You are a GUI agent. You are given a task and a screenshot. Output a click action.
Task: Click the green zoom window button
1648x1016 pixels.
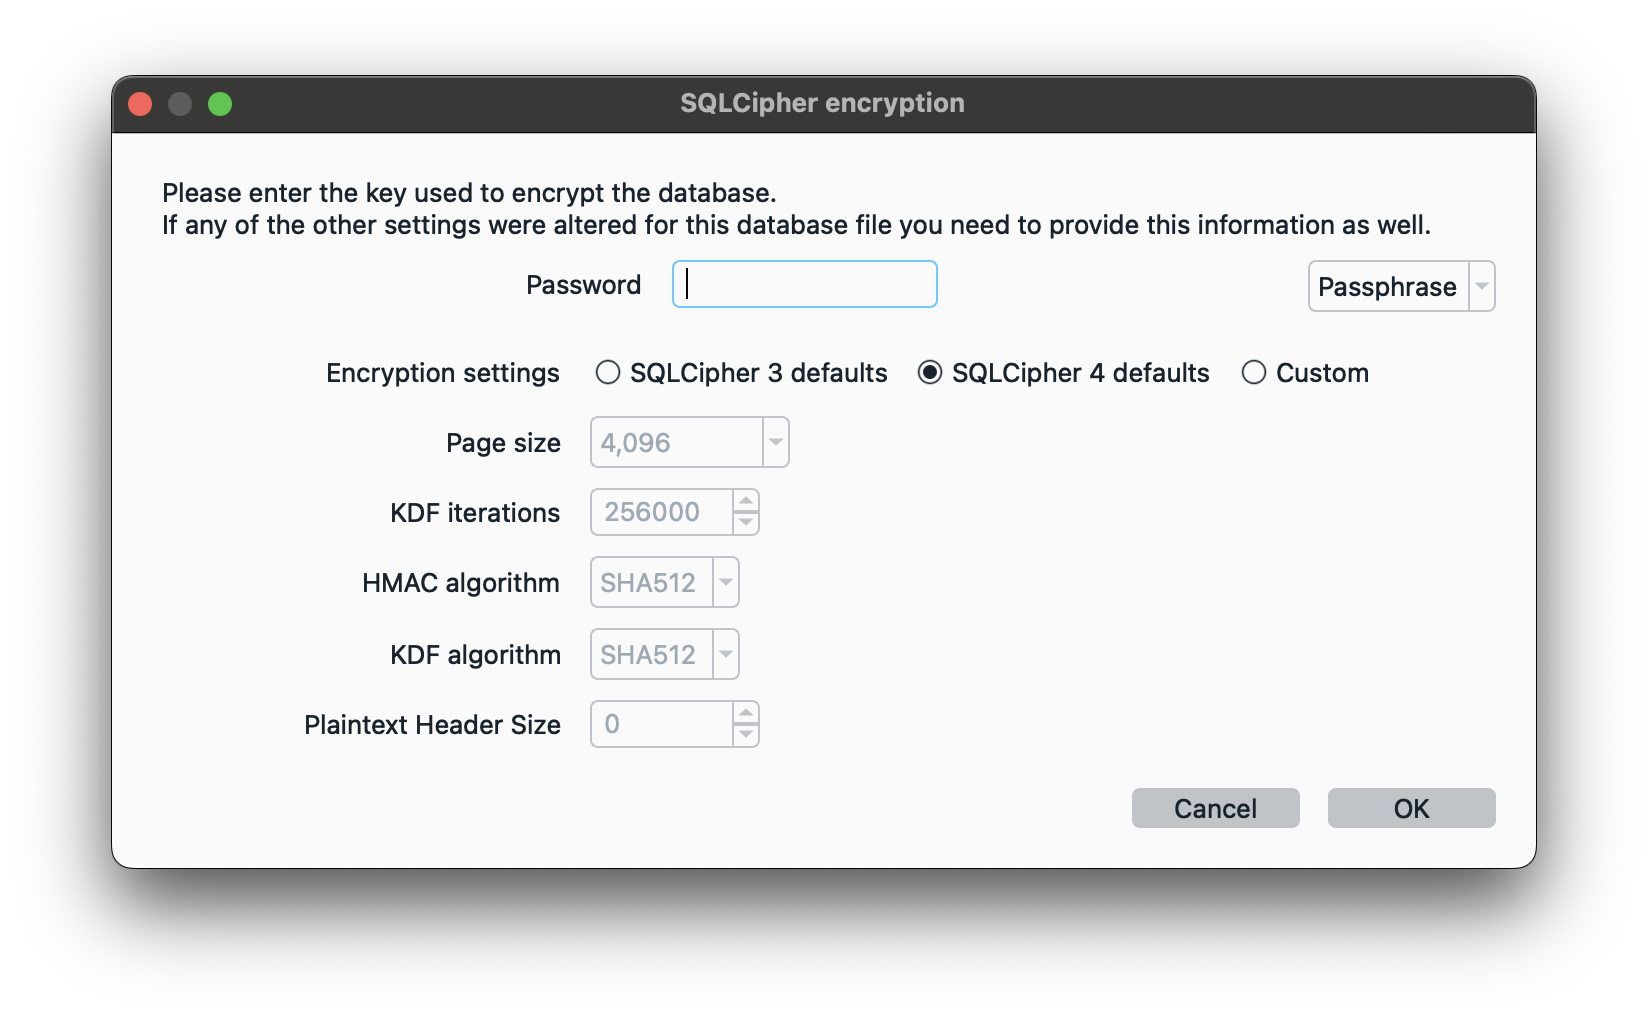click(x=220, y=104)
